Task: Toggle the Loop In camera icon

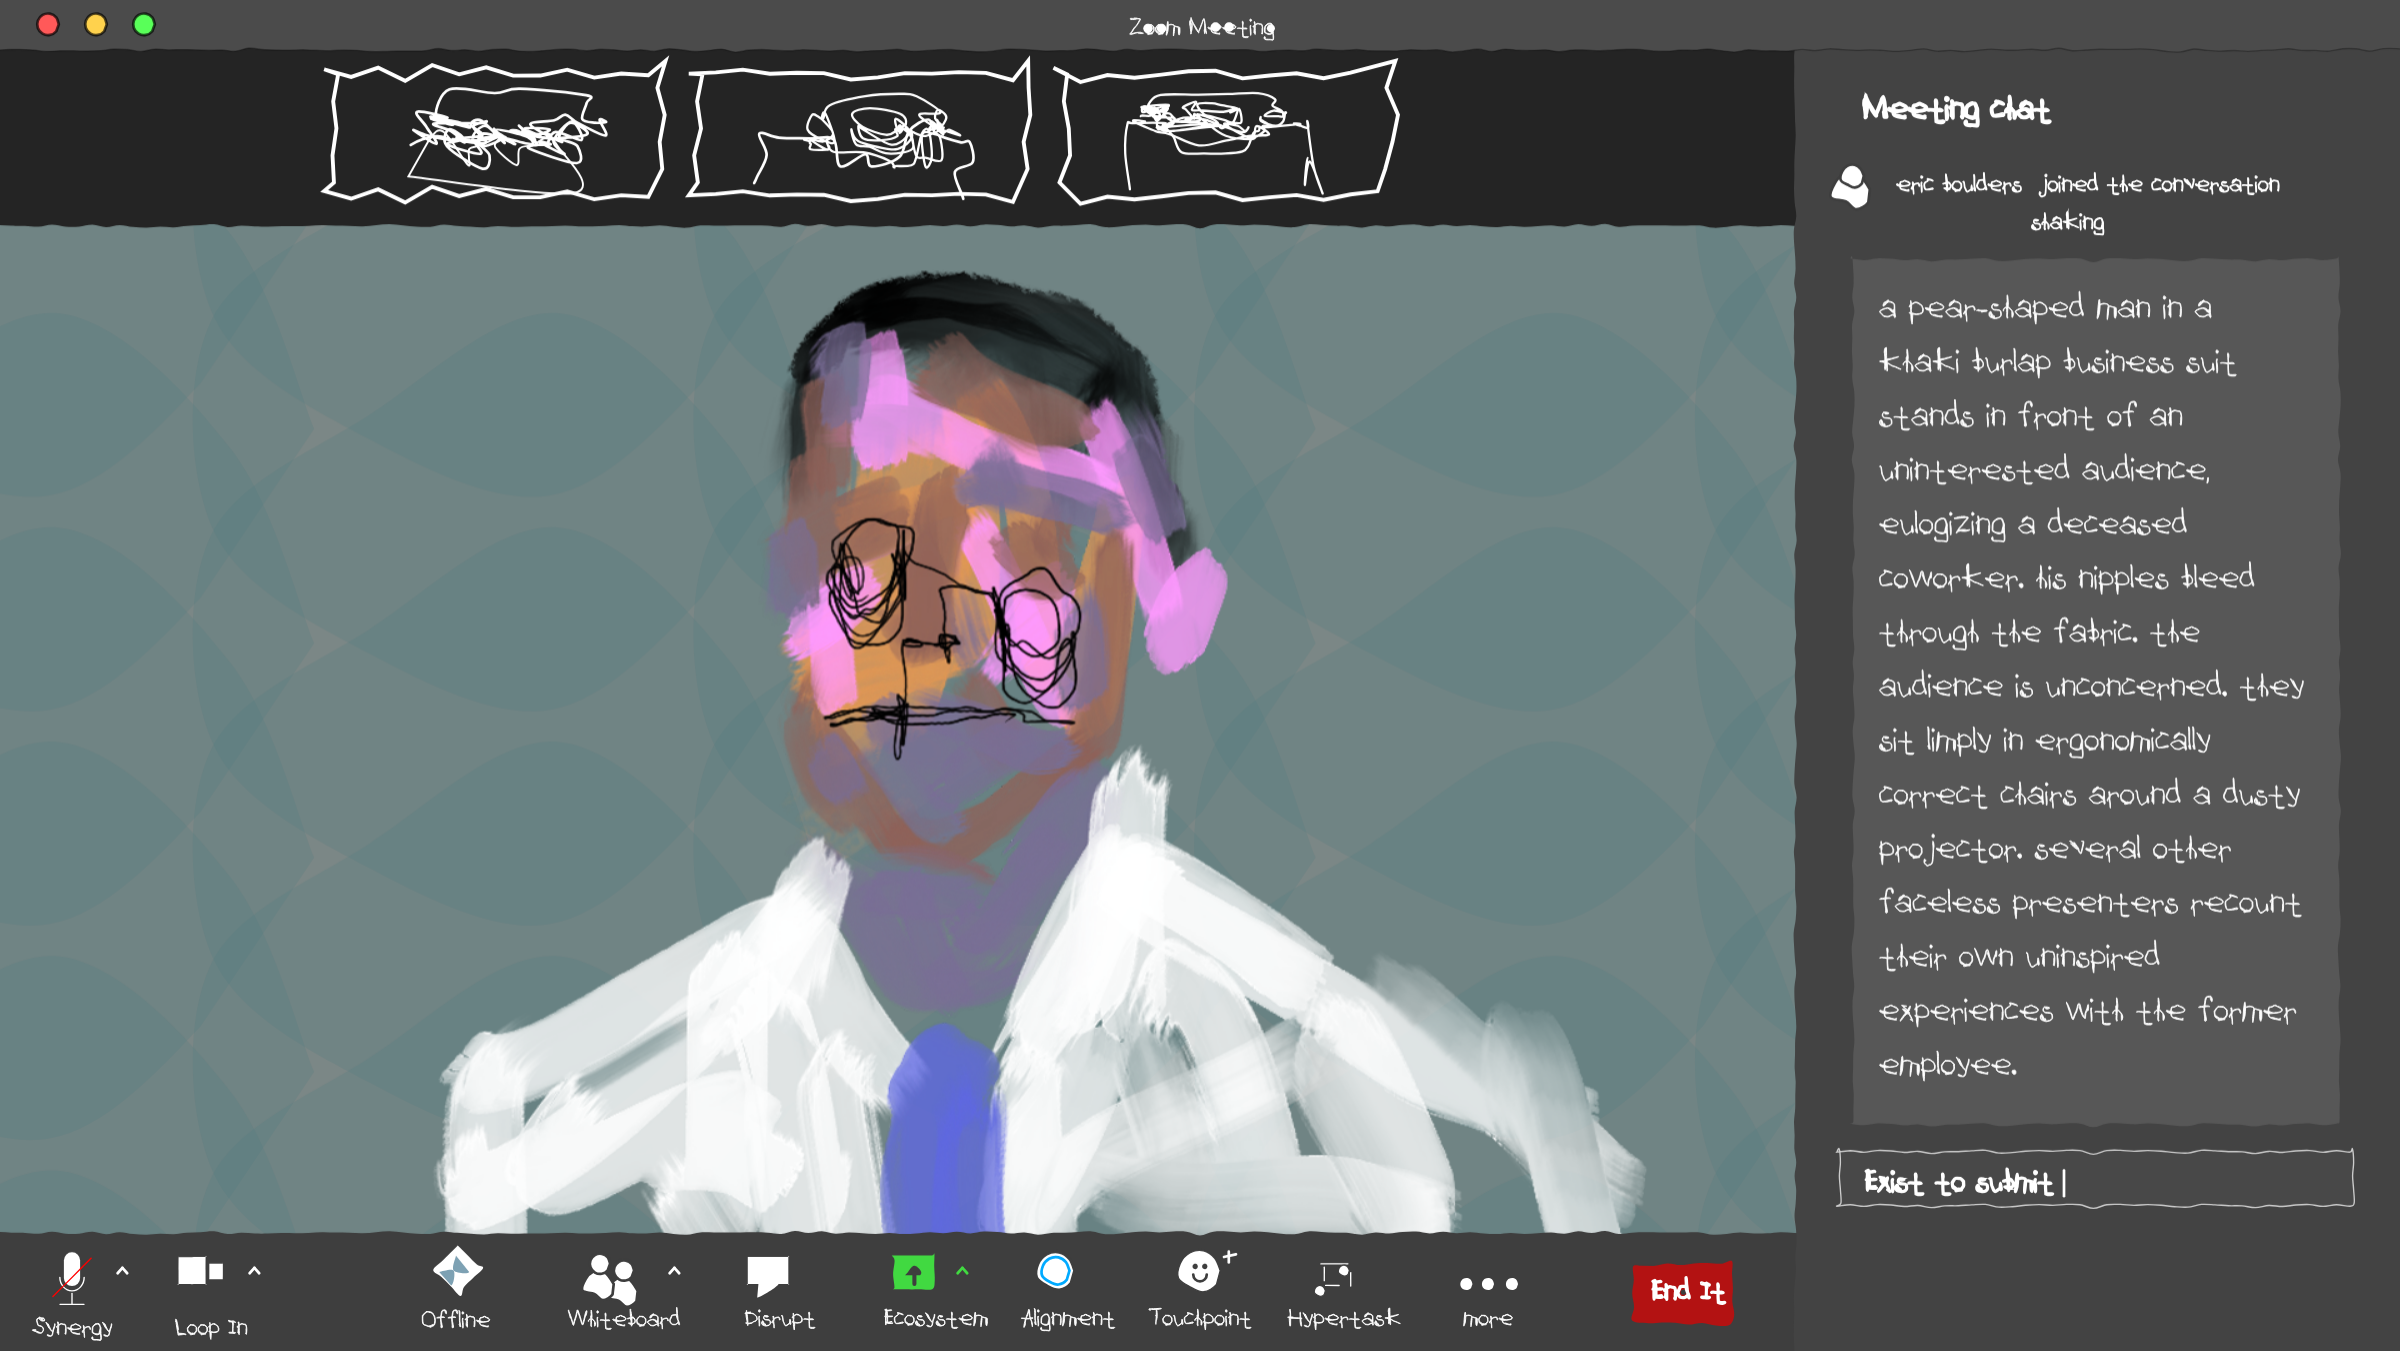Action: click(x=200, y=1270)
